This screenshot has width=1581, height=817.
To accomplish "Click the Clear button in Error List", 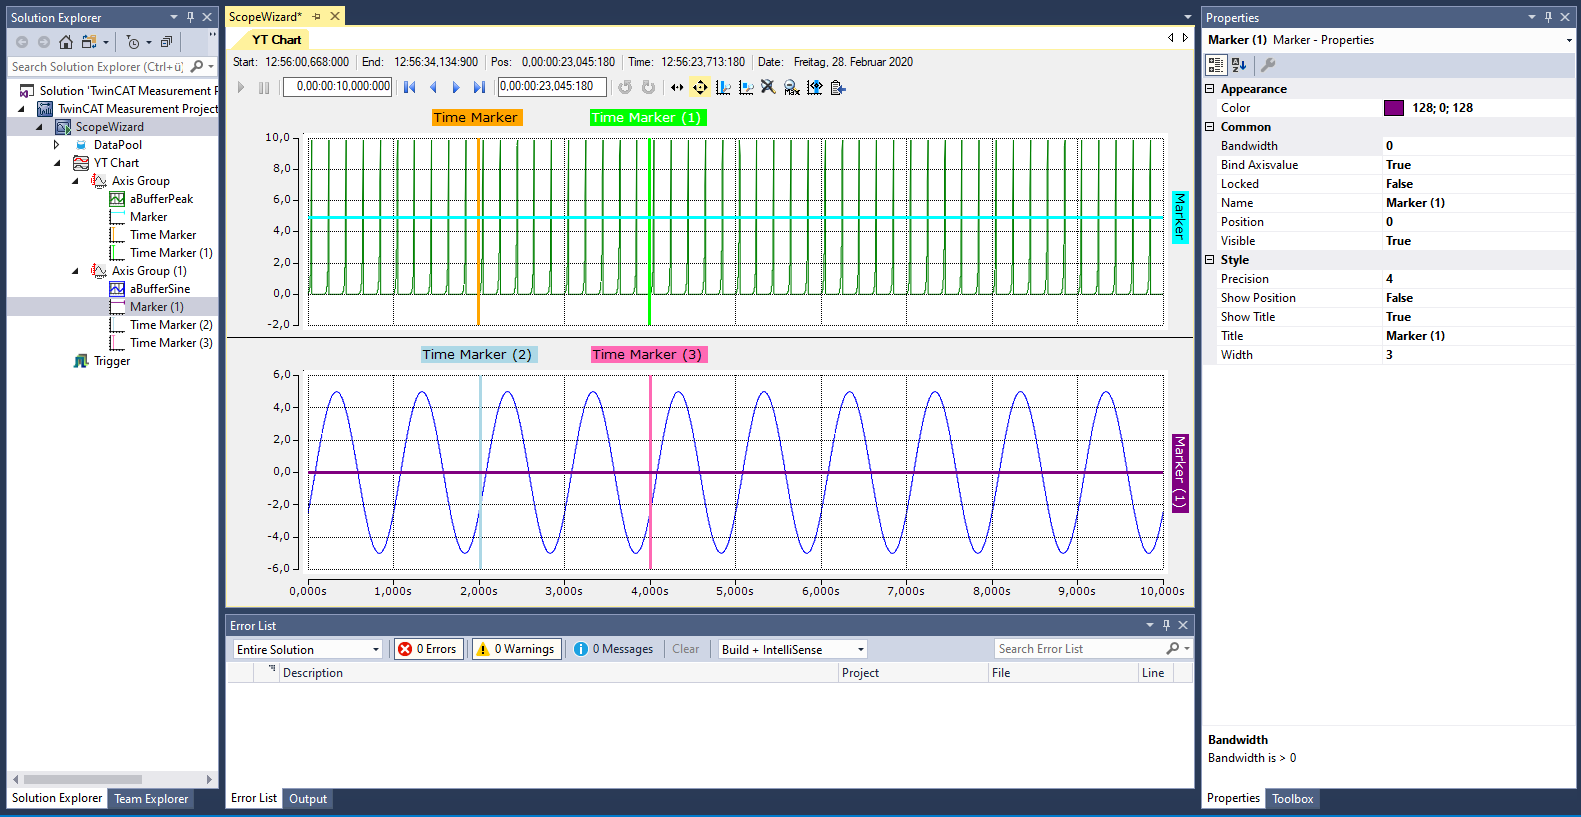I will coord(686,649).
